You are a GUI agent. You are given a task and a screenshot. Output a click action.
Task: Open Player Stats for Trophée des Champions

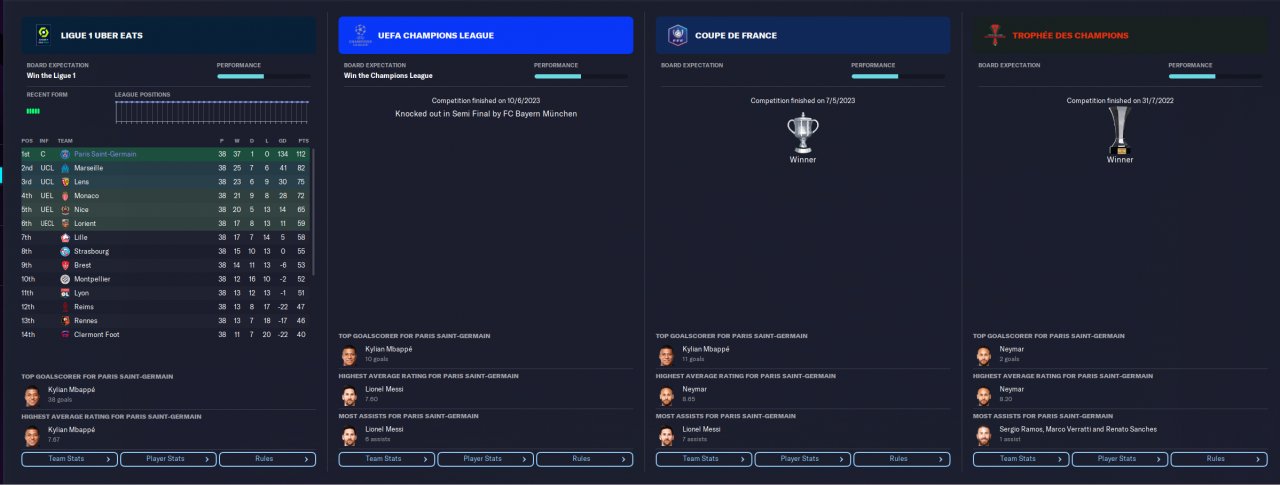(x=1118, y=459)
